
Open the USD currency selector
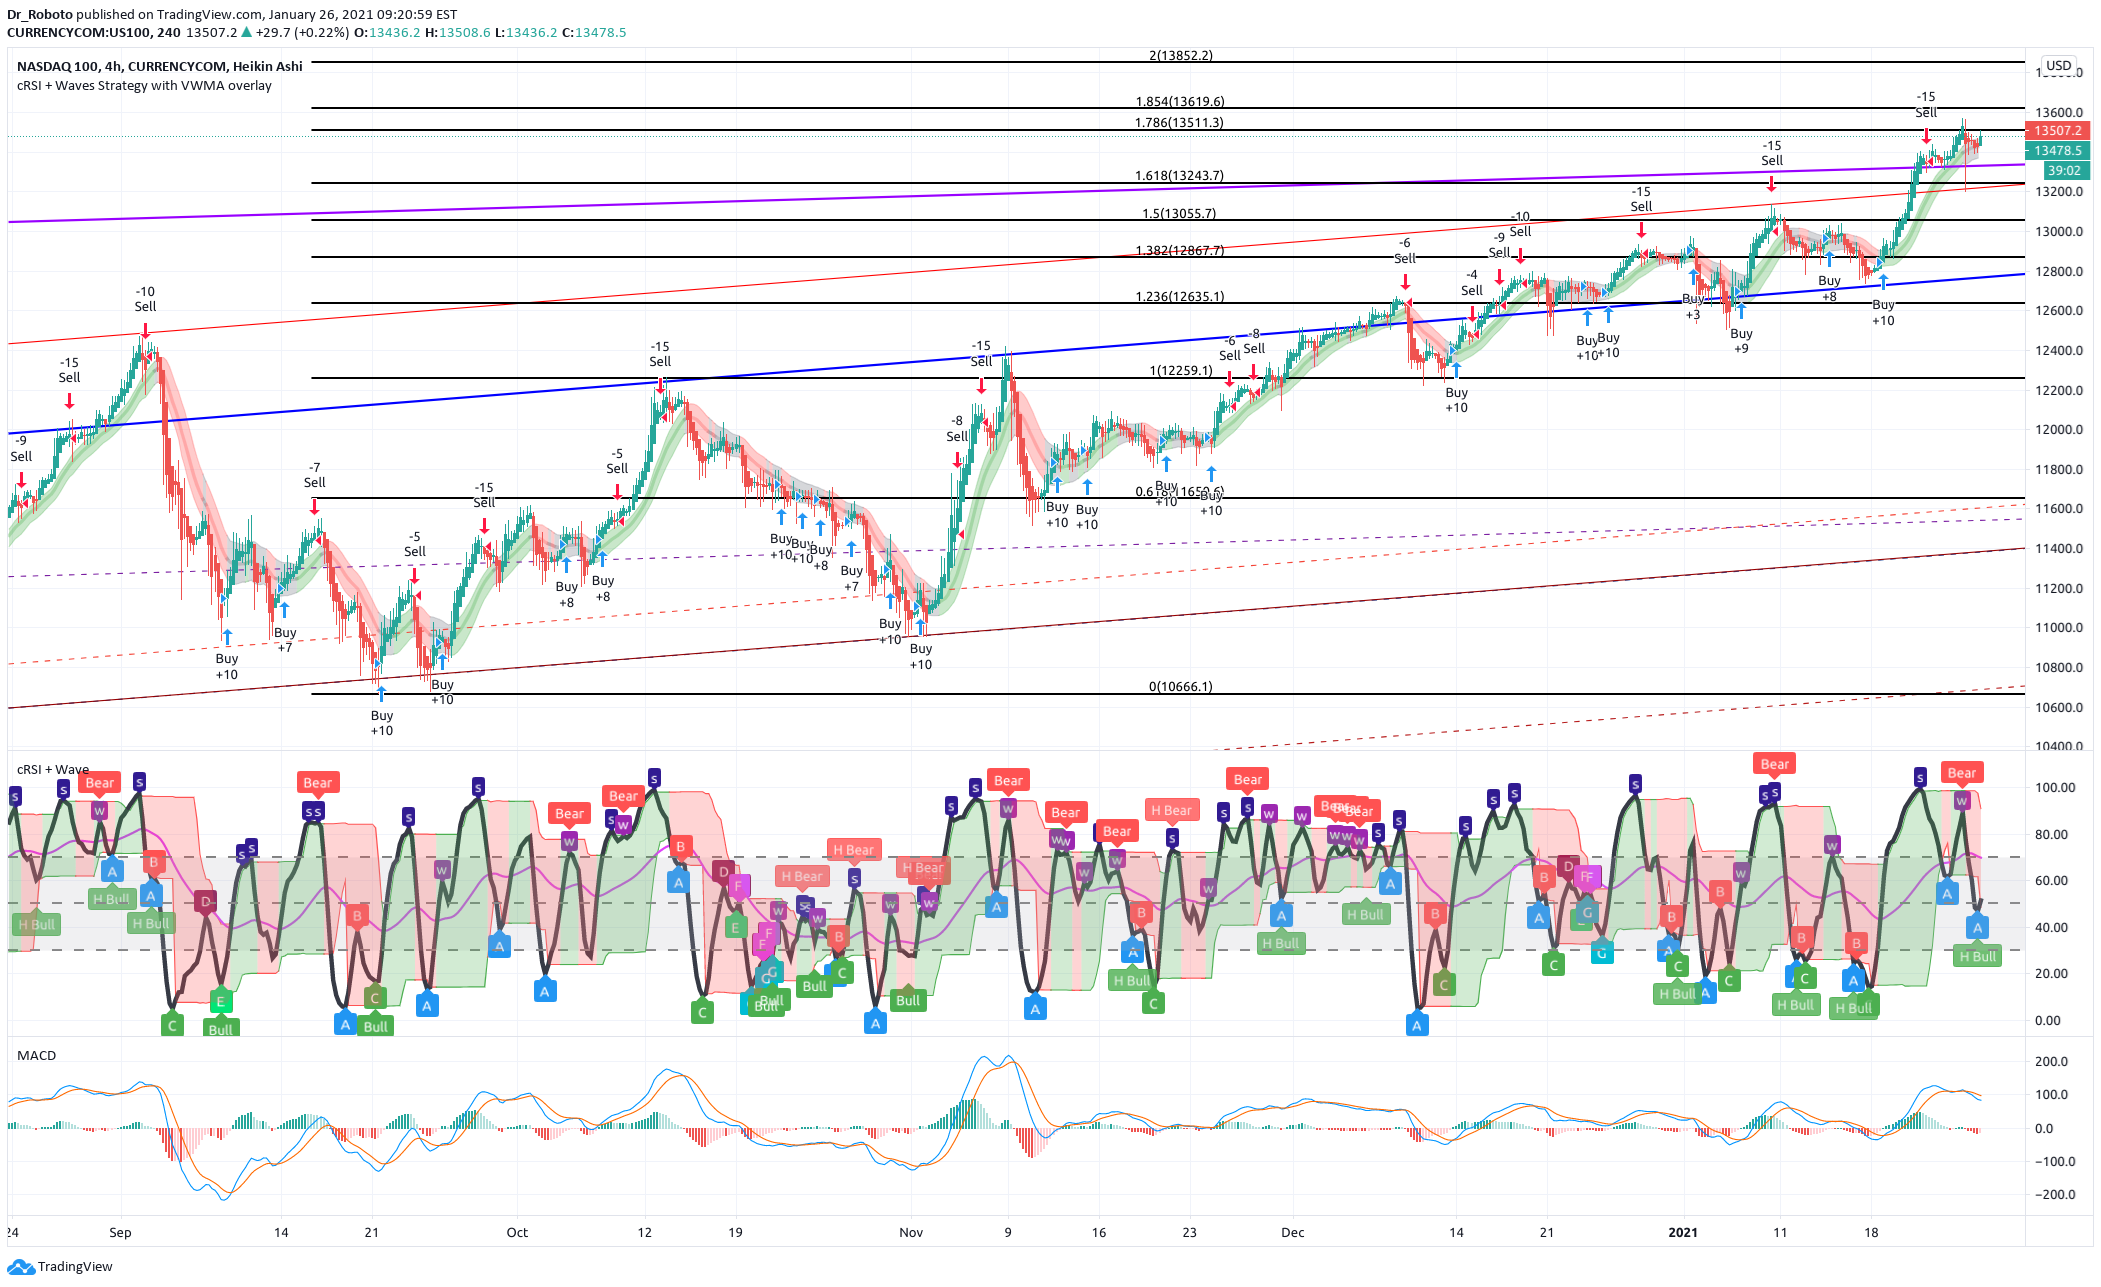point(2058,66)
